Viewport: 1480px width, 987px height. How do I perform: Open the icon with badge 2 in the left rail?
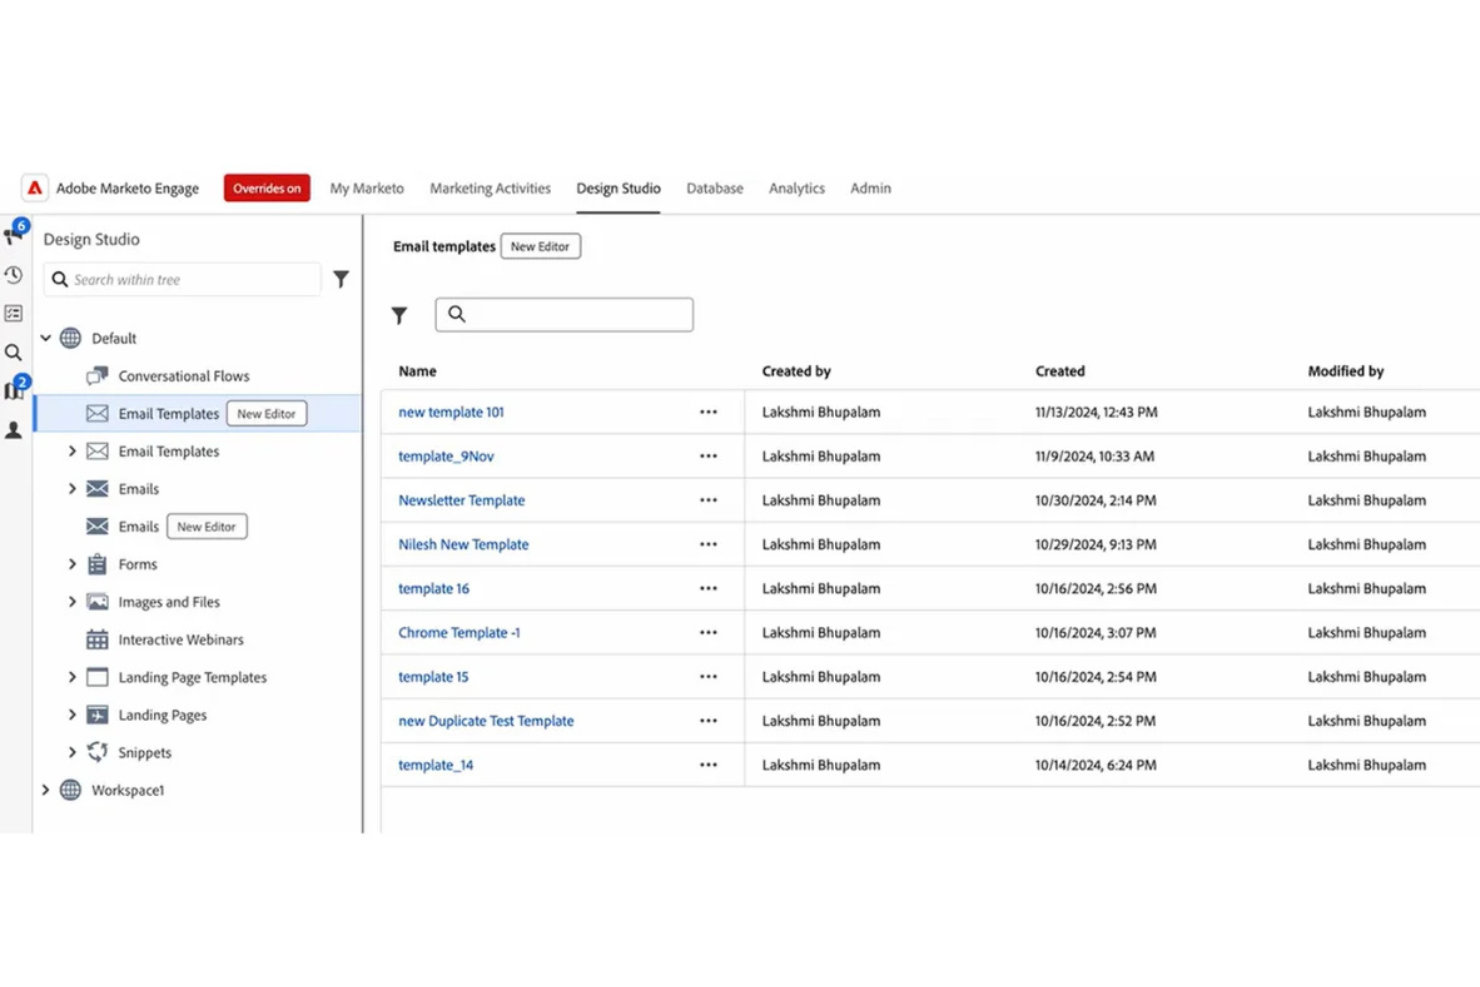click(15, 388)
